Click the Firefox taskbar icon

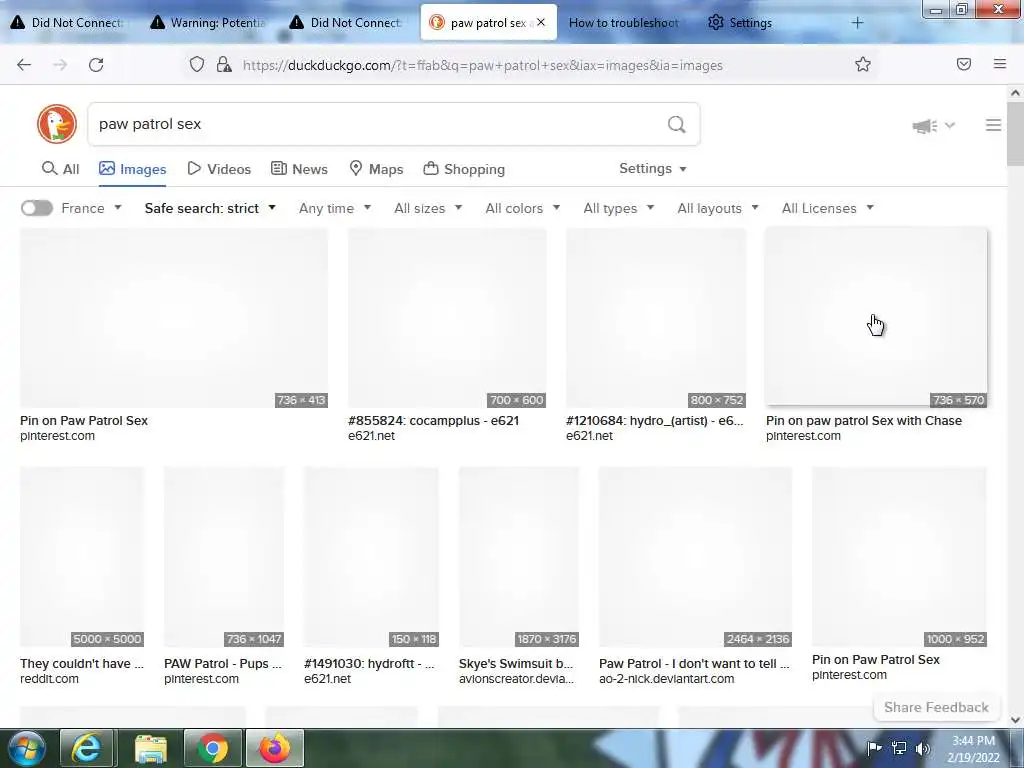[274, 748]
